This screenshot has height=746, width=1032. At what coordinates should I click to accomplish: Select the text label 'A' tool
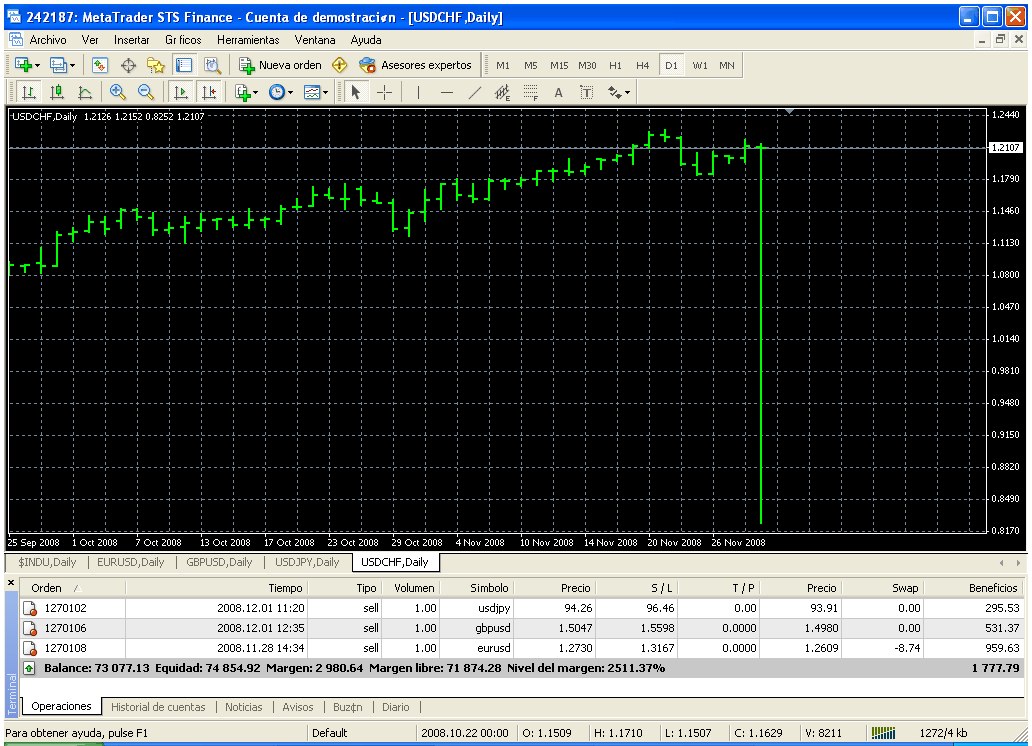(558, 92)
